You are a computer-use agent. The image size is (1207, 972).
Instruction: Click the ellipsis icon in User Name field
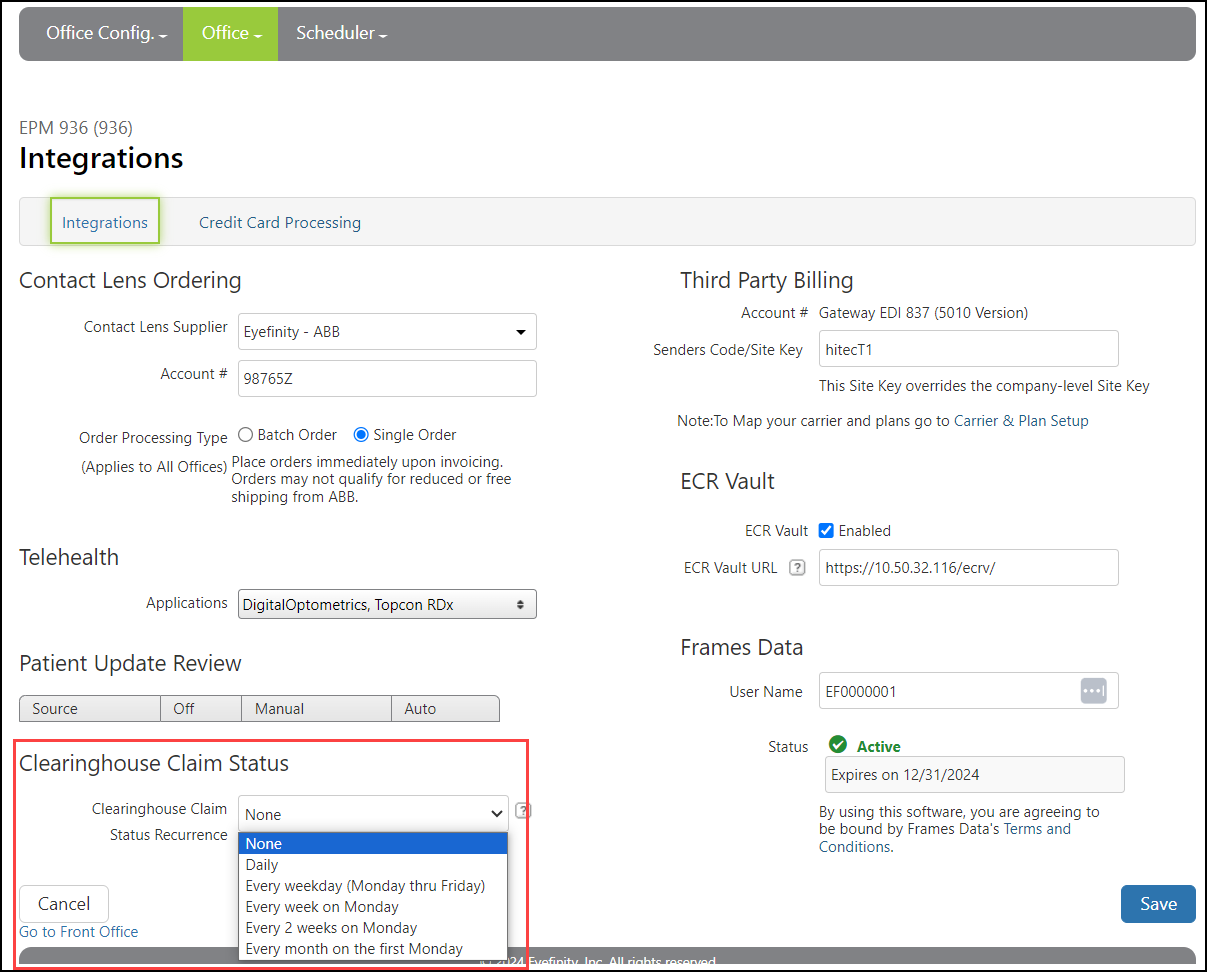point(1093,691)
